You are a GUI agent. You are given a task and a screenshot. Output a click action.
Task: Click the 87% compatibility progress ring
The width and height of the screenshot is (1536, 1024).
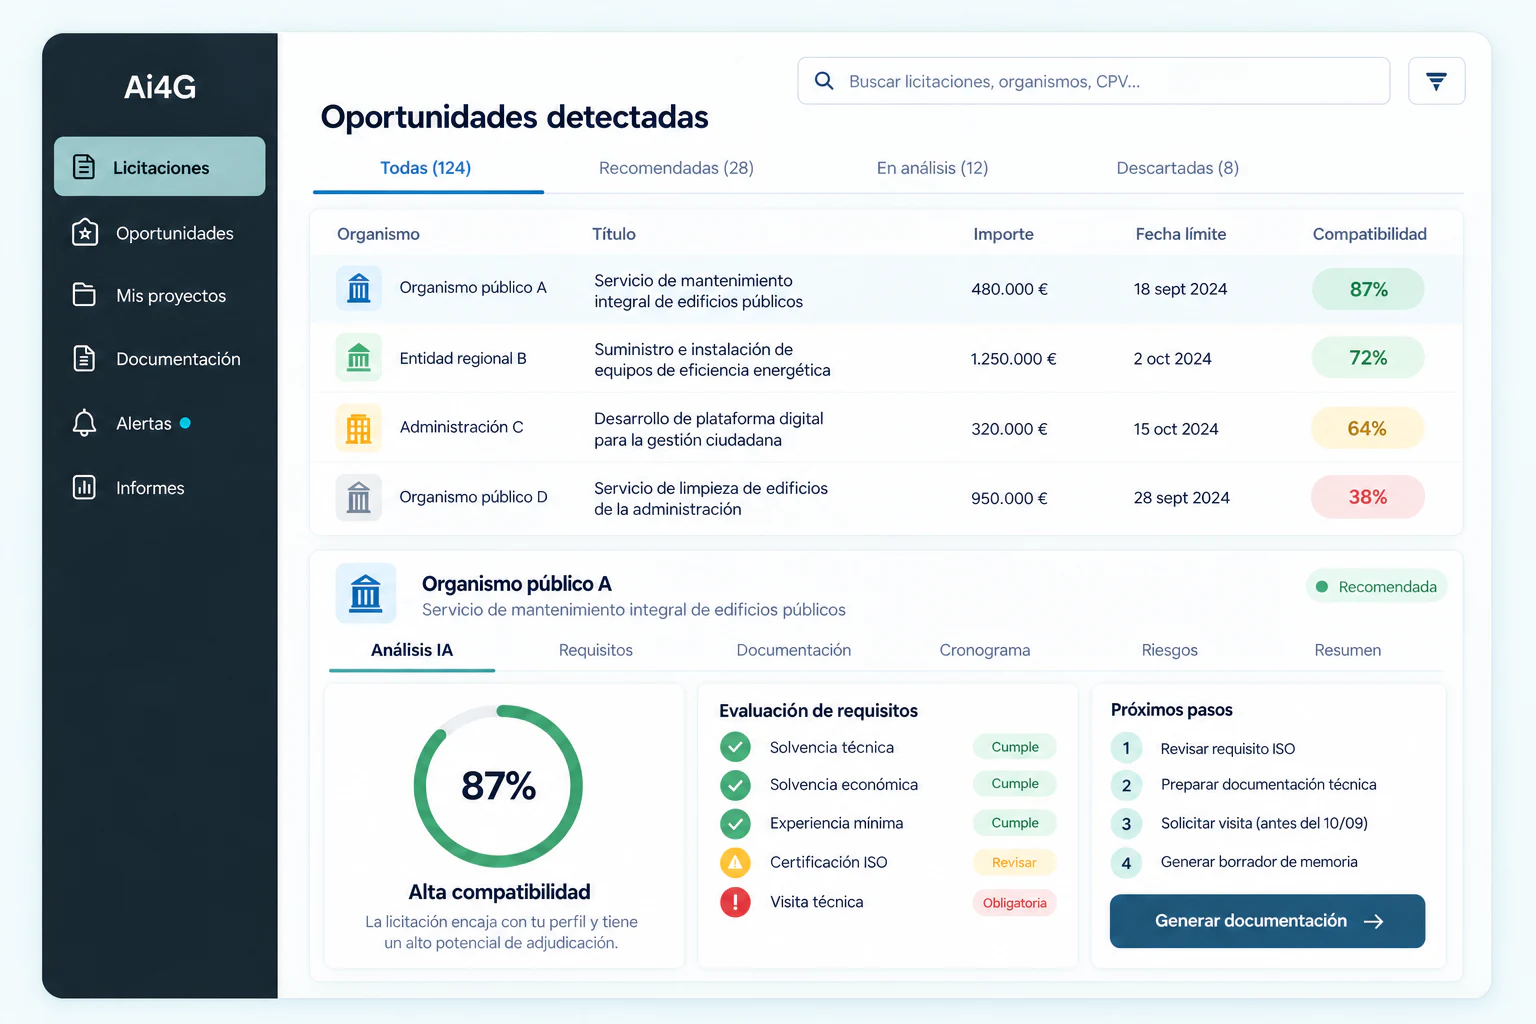pos(498,786)
